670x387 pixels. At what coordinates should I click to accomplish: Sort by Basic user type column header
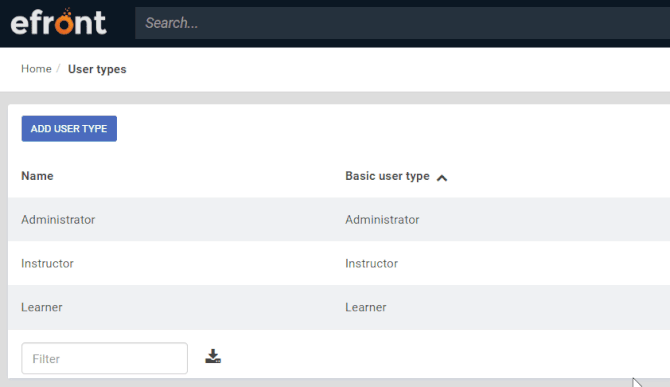[387, 176]
